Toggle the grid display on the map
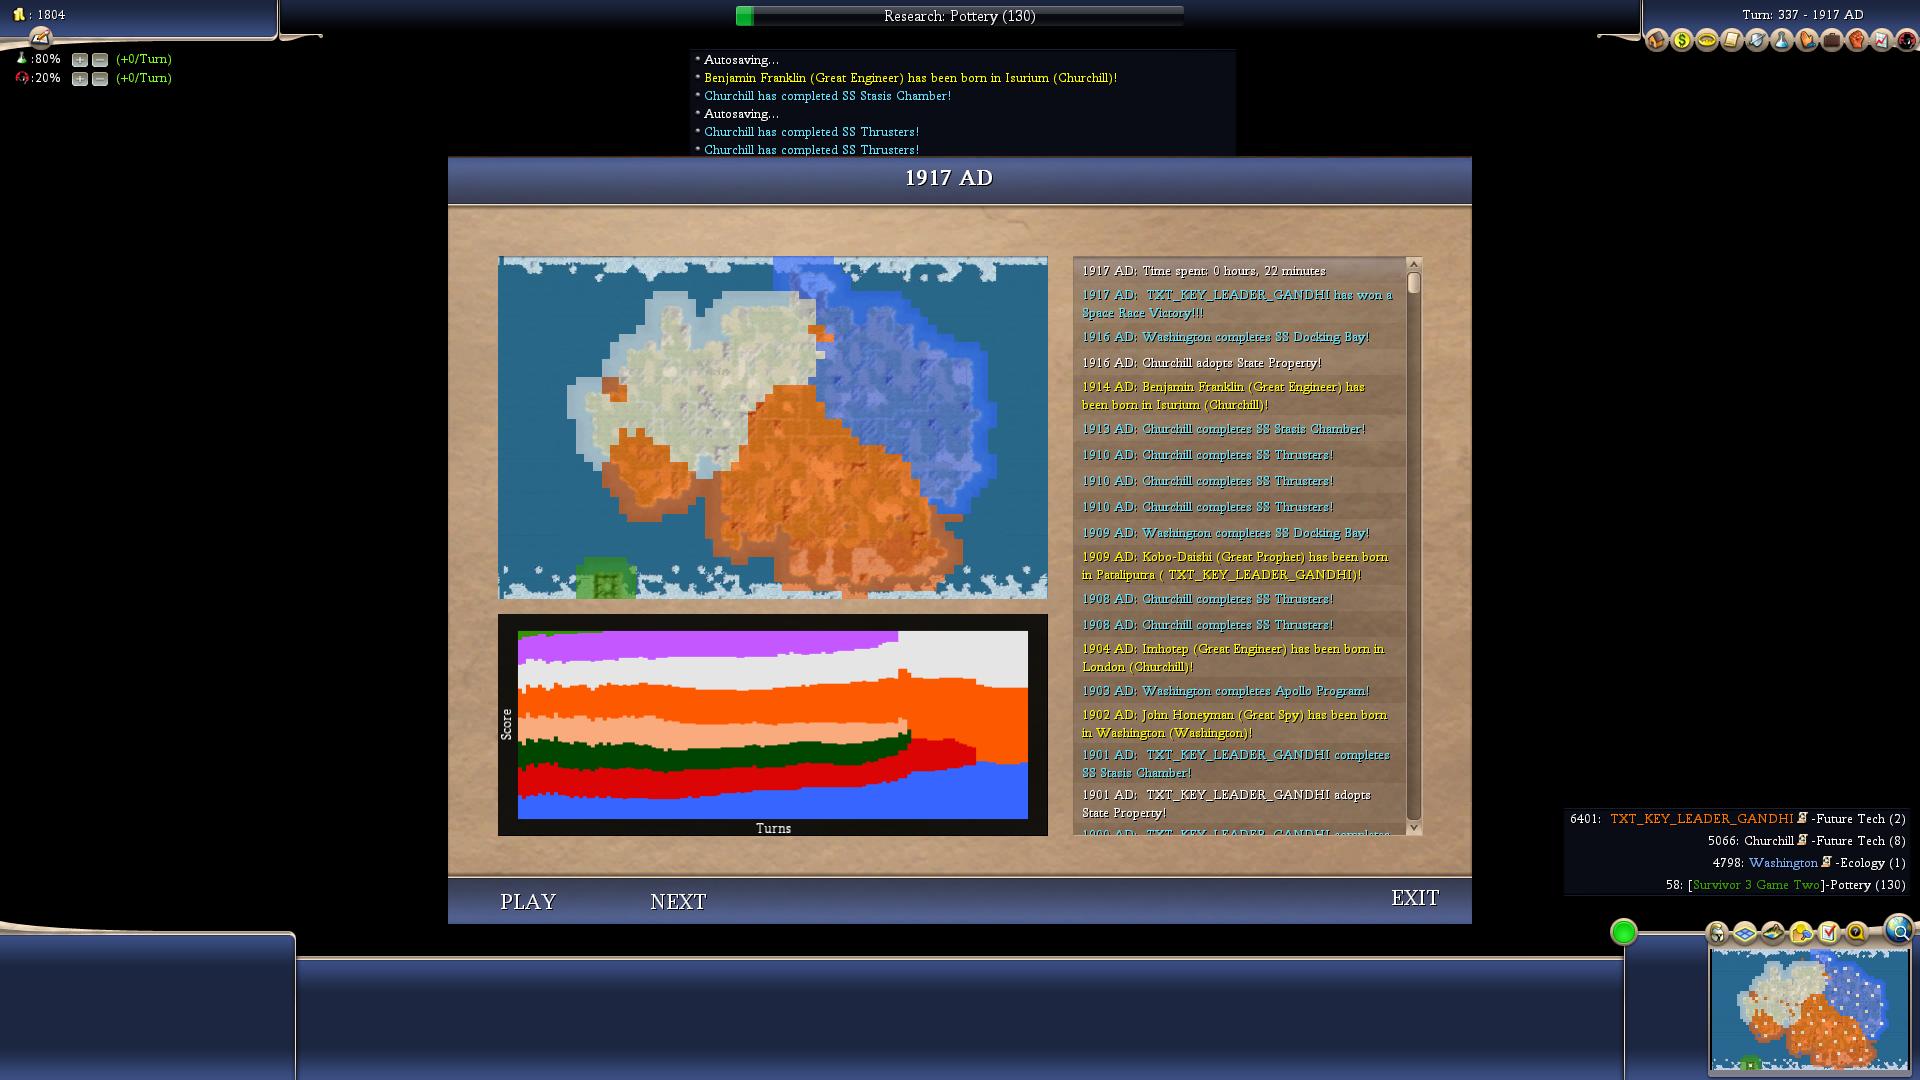This screenshot has width=1920, height=1080. click(x=1745, y=933)
